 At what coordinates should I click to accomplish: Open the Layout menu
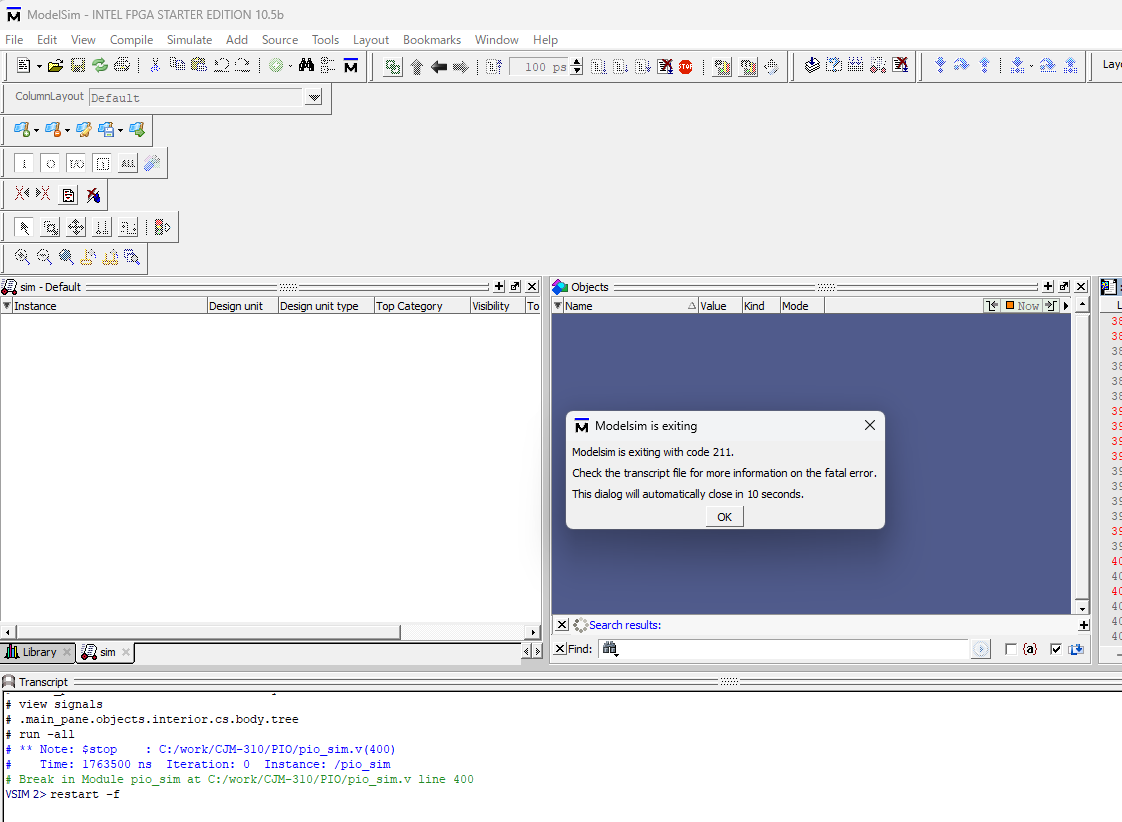point(371,40)
